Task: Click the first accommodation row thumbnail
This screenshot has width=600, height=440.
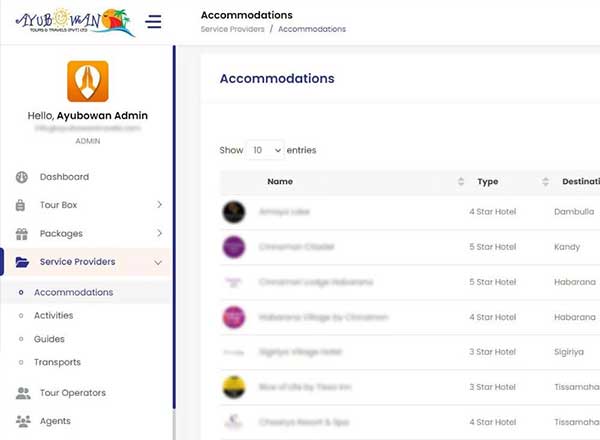Action: tap(234, 212)
